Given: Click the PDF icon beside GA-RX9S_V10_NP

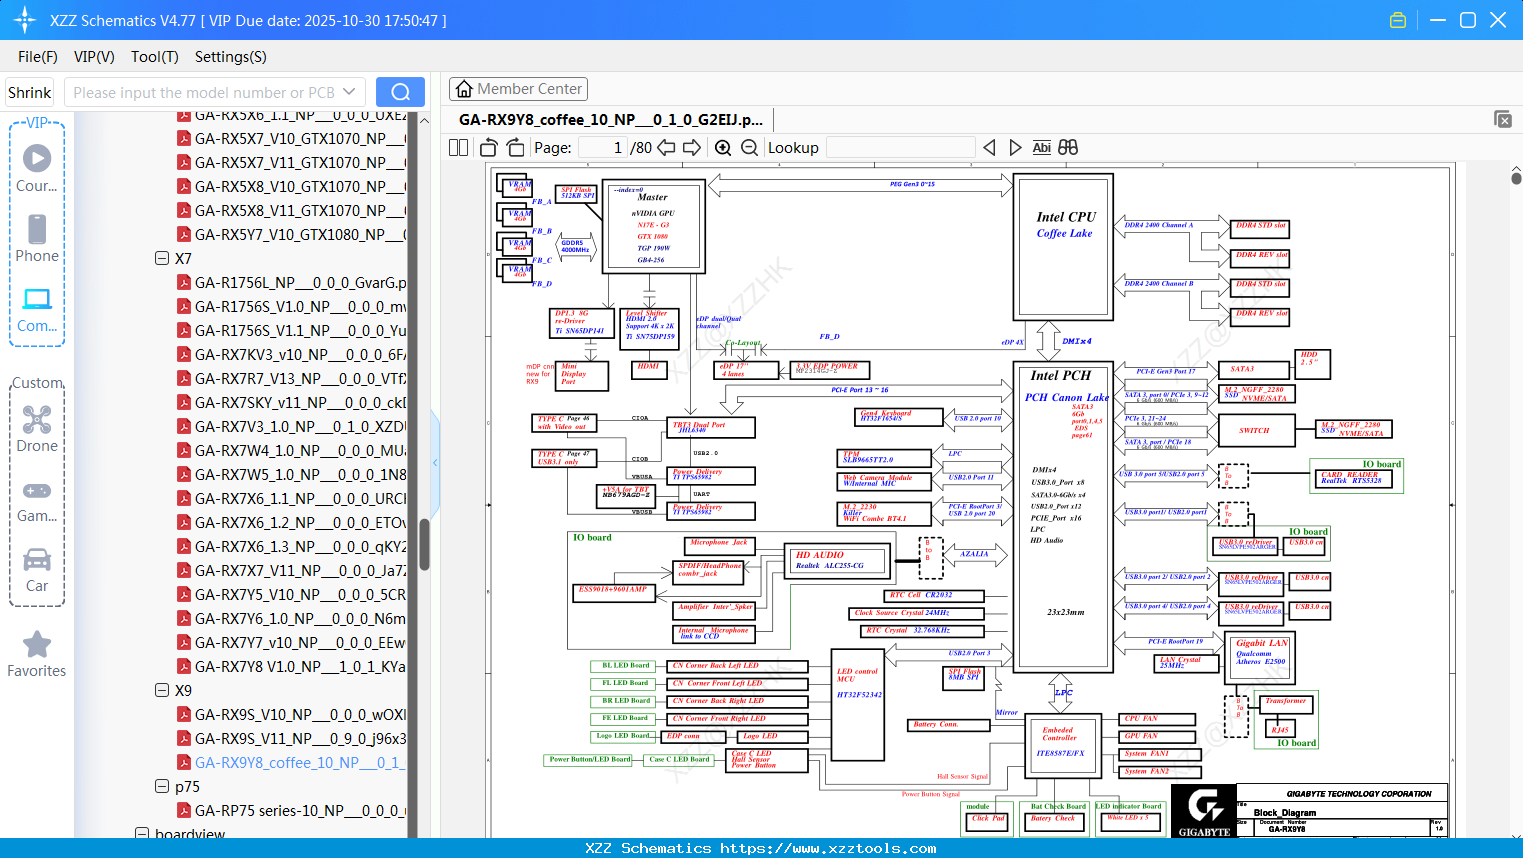Looking at the screenshot, I should point(184,714).
